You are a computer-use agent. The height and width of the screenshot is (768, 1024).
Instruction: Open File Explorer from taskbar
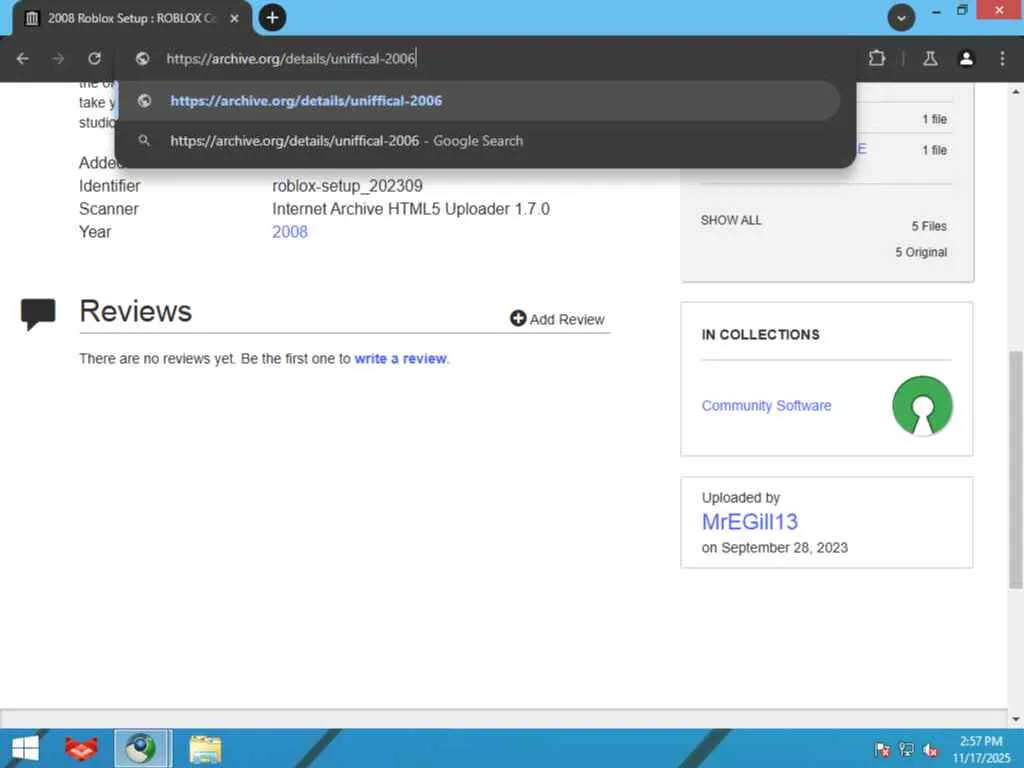click(x=205, y=748)
